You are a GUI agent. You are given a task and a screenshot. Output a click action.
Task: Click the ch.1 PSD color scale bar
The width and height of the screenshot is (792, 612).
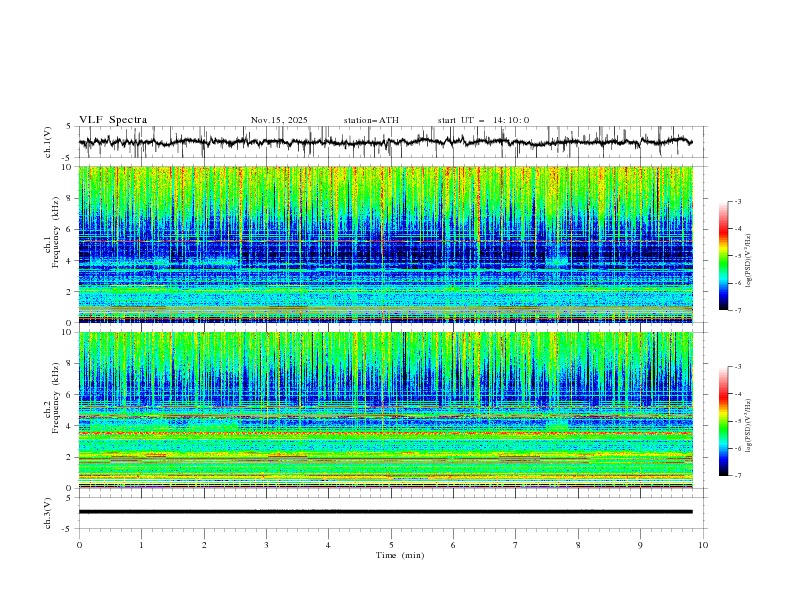click(x=723, y=256)
